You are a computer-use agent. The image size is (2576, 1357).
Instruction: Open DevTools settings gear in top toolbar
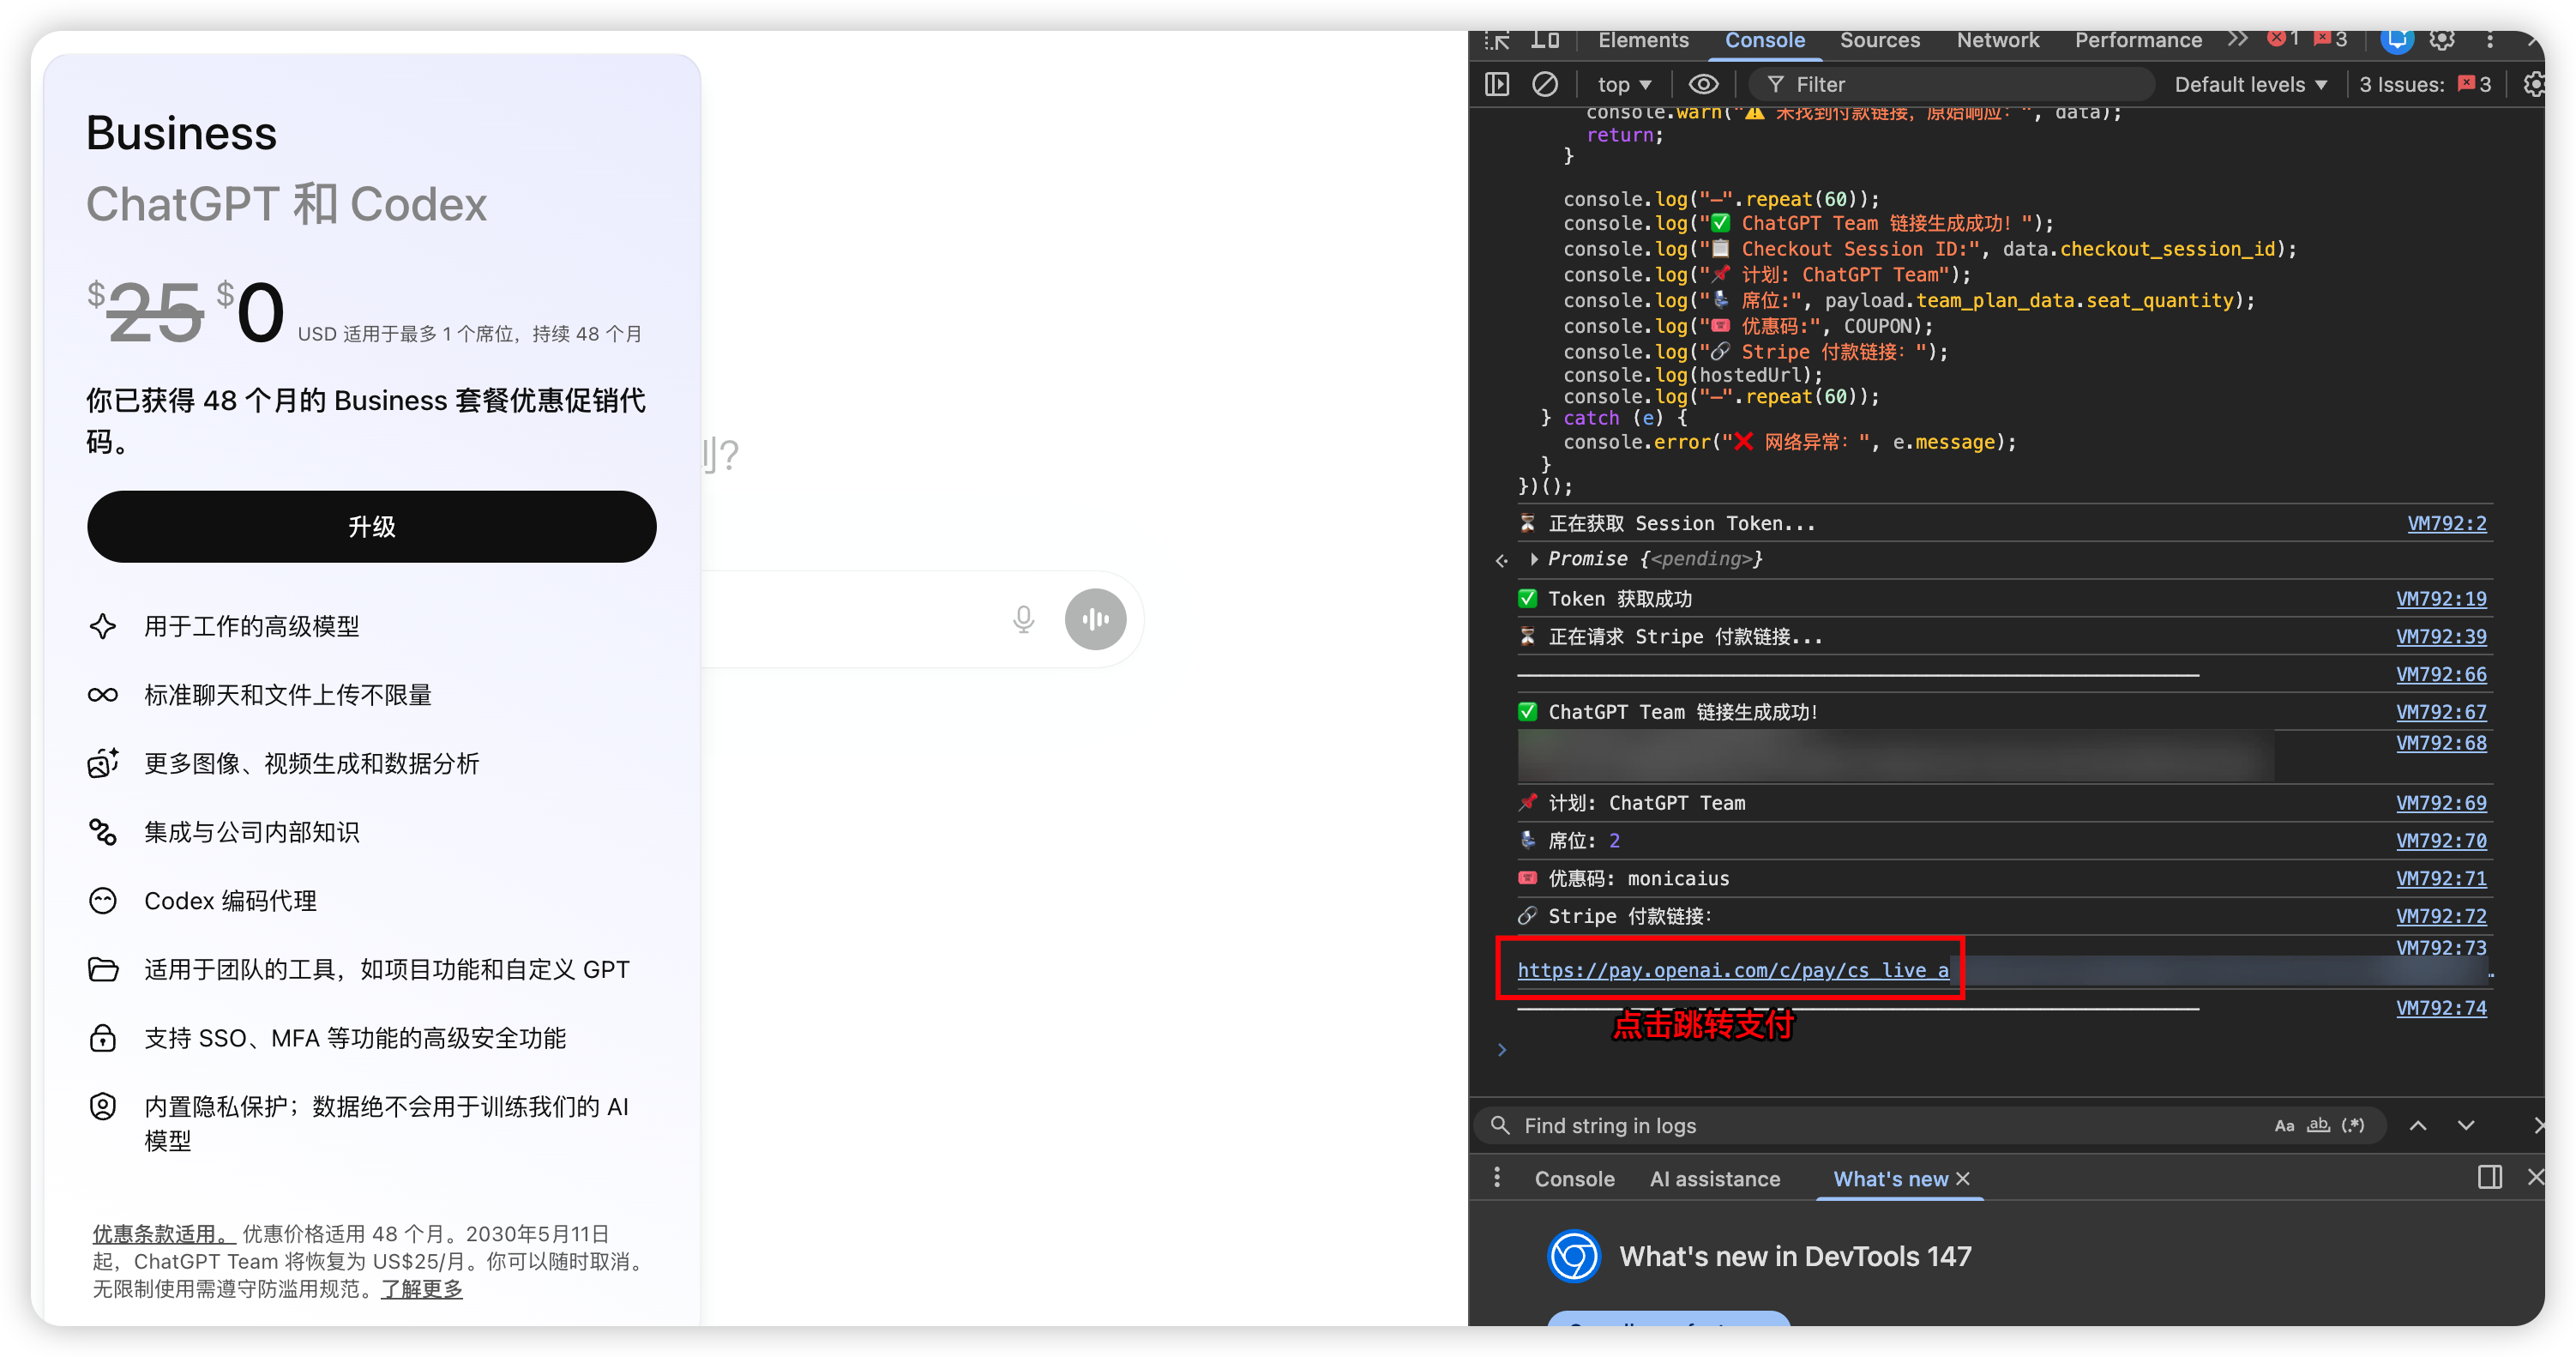point(2442,40)
